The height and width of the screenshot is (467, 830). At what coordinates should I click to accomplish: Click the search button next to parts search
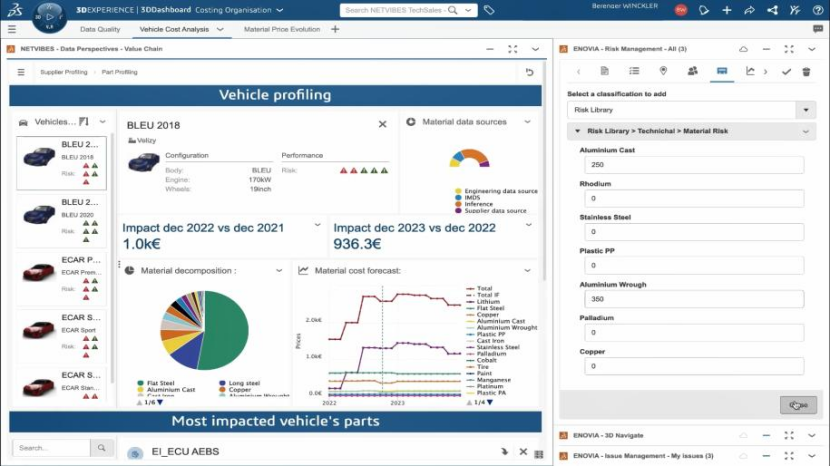tap(101, 448)
